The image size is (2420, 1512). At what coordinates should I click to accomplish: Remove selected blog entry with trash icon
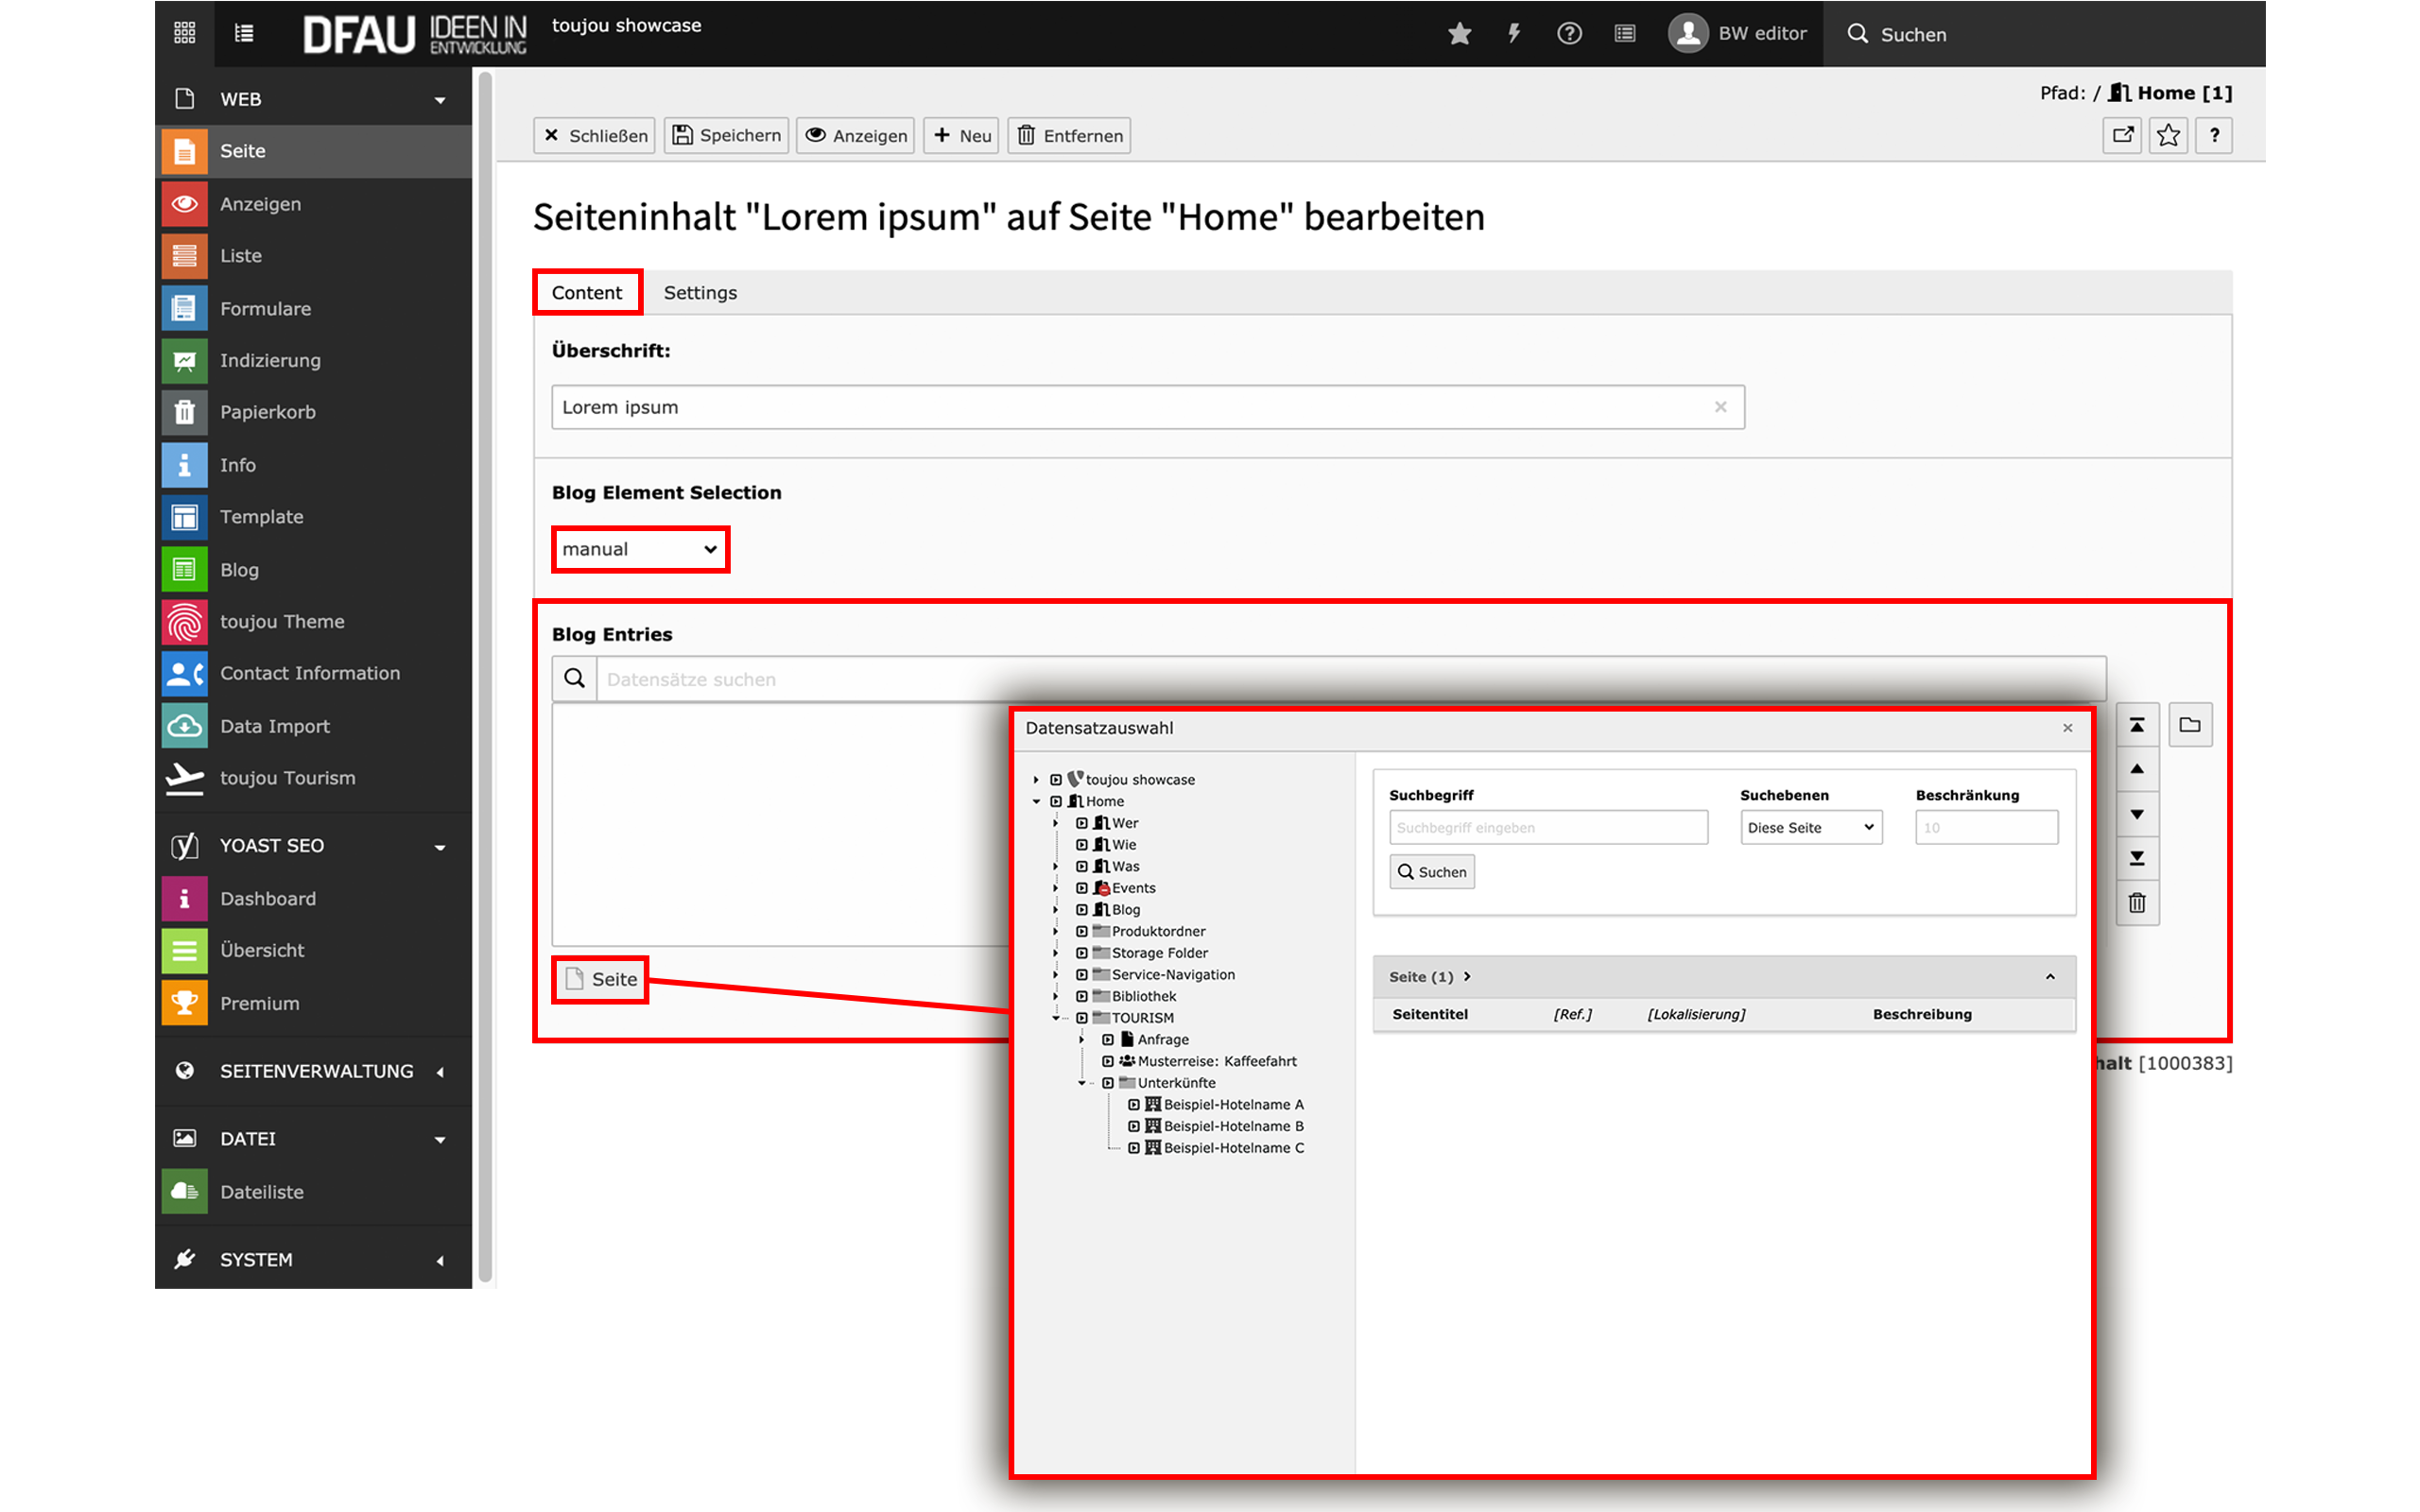pos(2137,903)
